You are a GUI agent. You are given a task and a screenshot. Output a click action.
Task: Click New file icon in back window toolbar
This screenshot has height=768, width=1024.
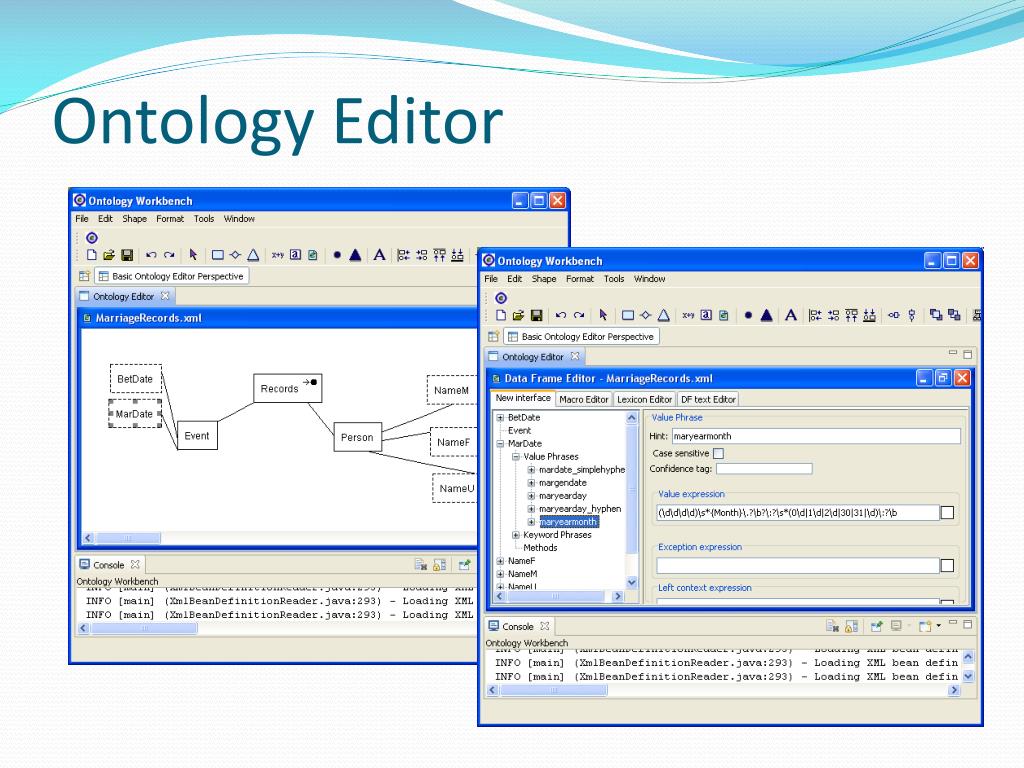91,255
